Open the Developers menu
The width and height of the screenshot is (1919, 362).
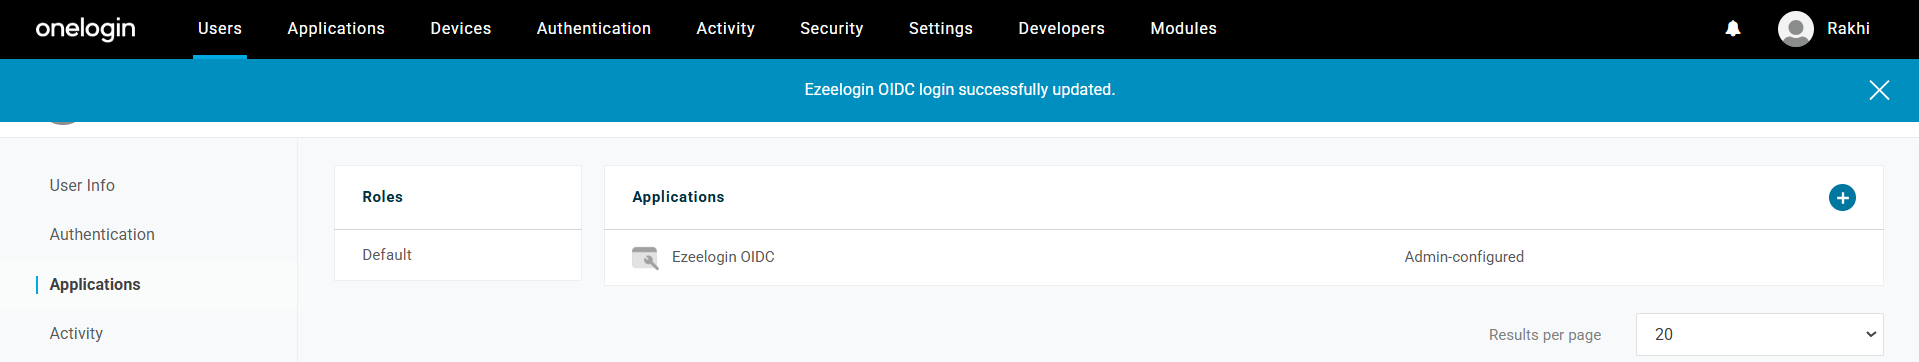pyautogui.click(x=1061, y=28)
